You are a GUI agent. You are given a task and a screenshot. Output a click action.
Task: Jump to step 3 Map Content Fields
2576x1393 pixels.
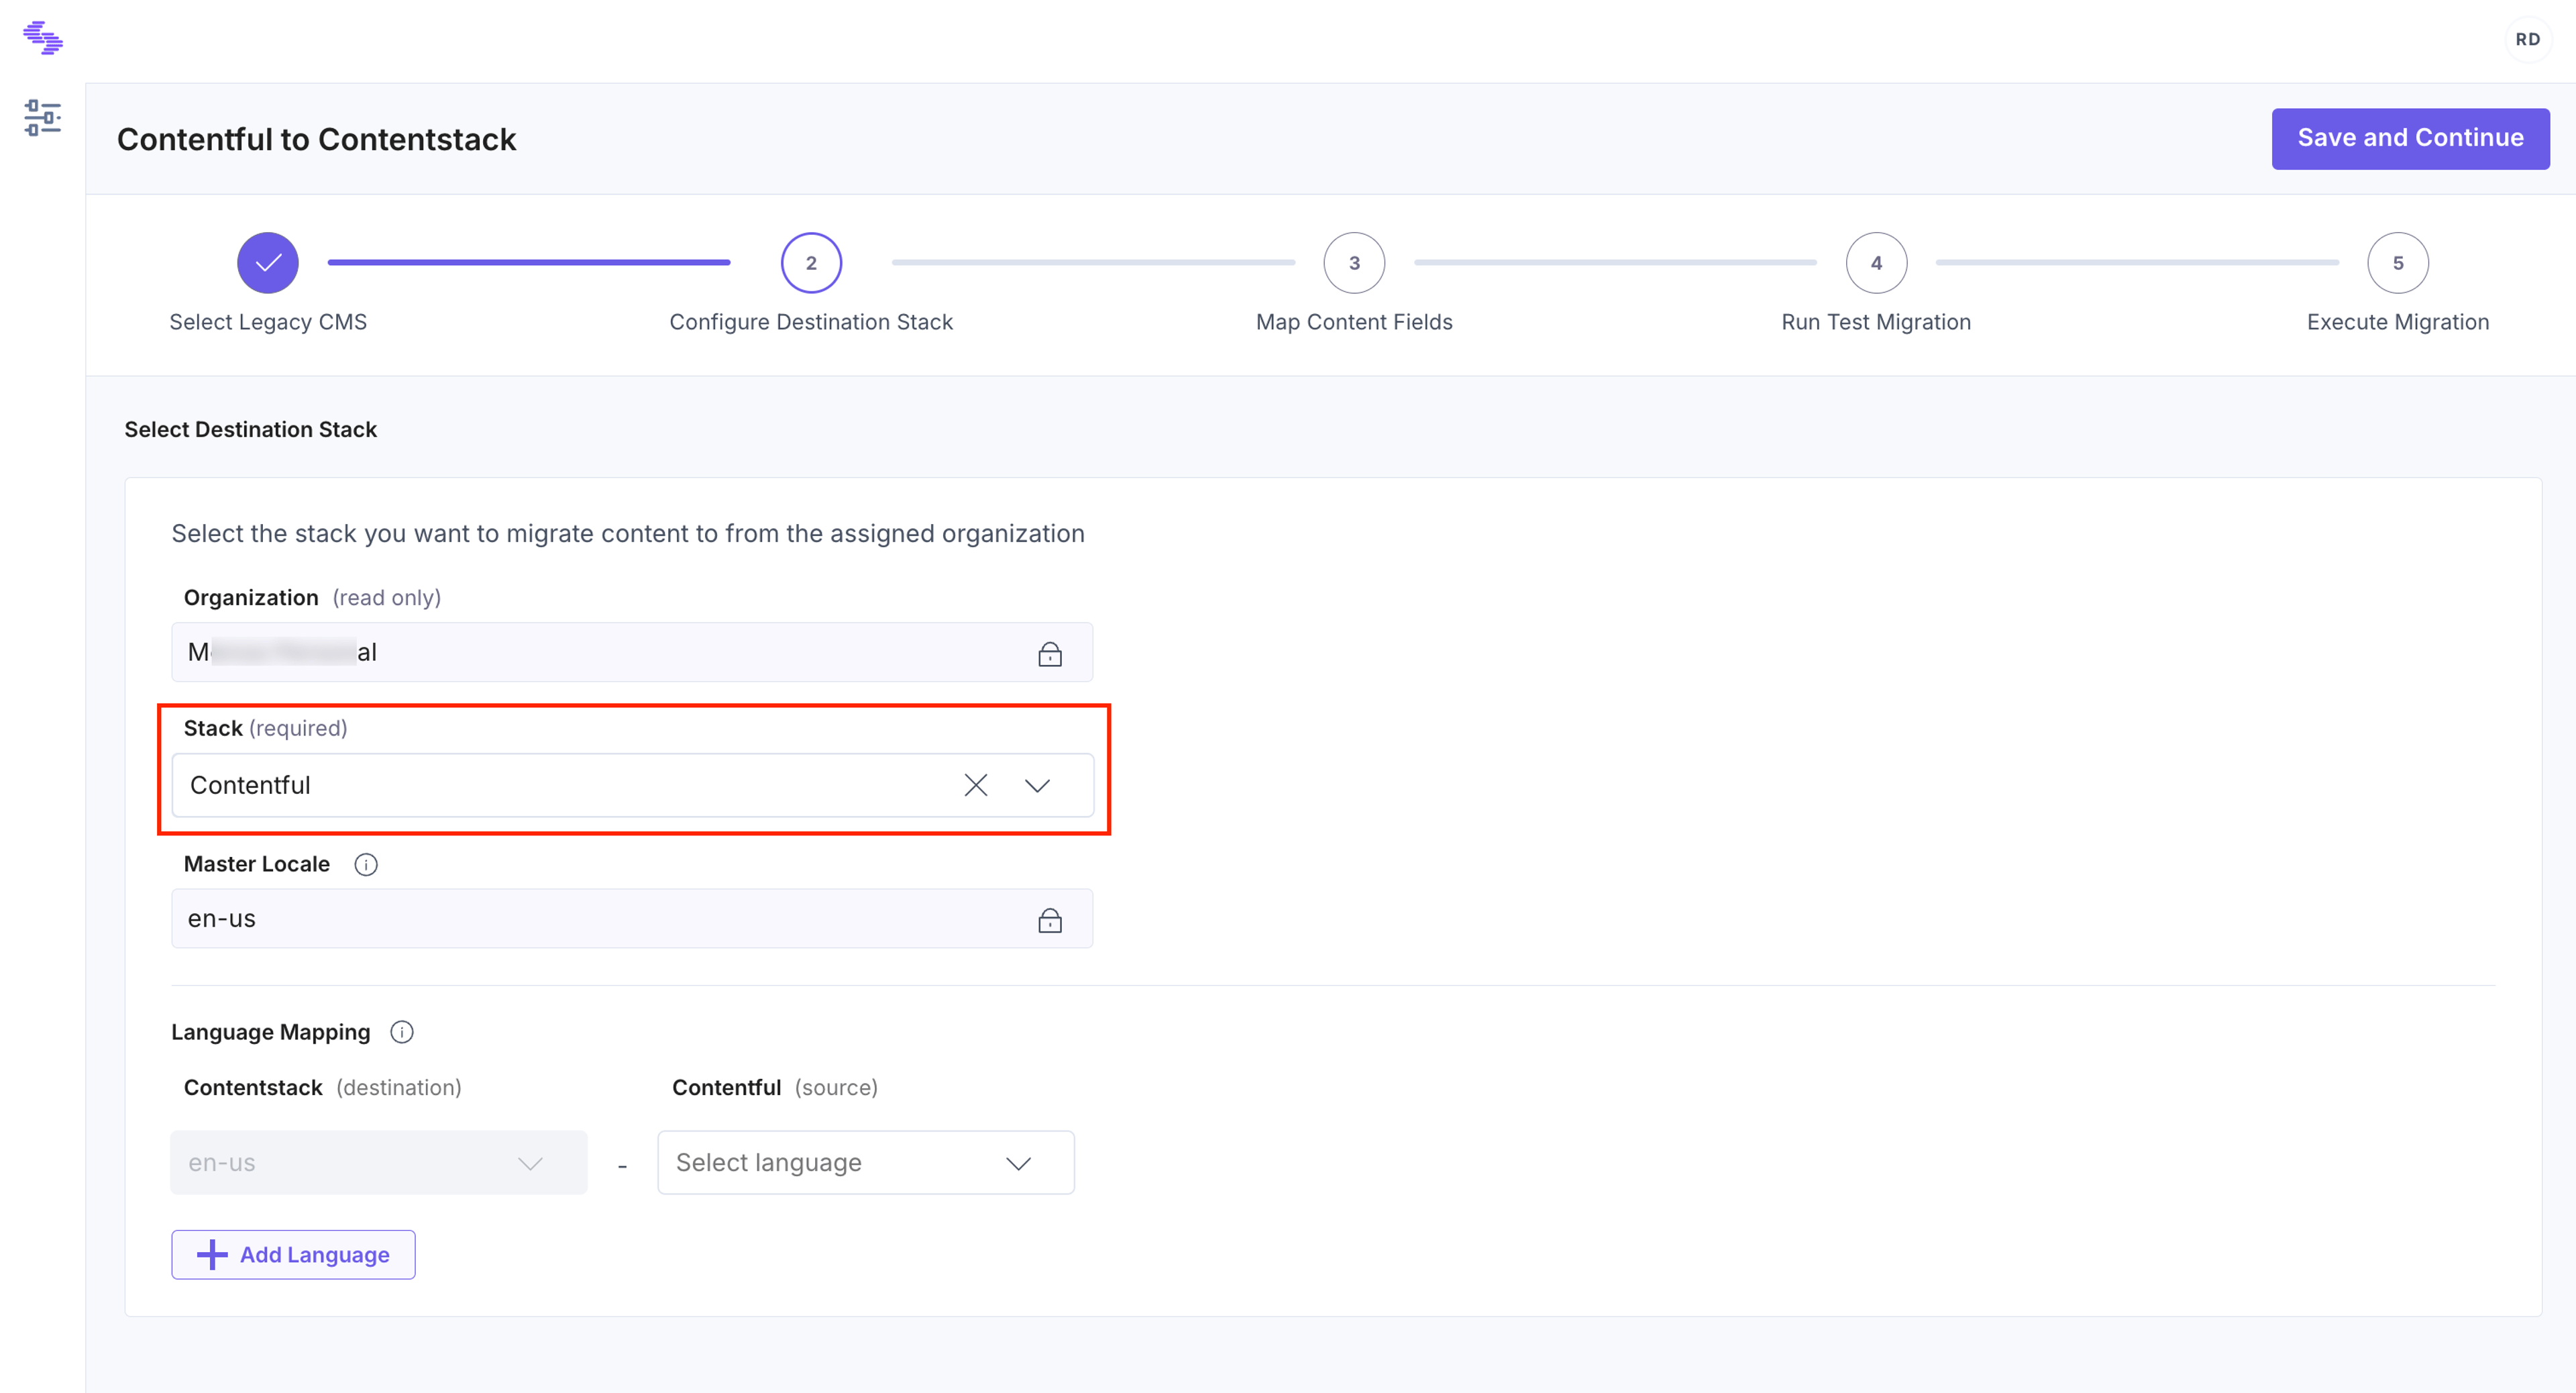click(x=1354, y=263)
